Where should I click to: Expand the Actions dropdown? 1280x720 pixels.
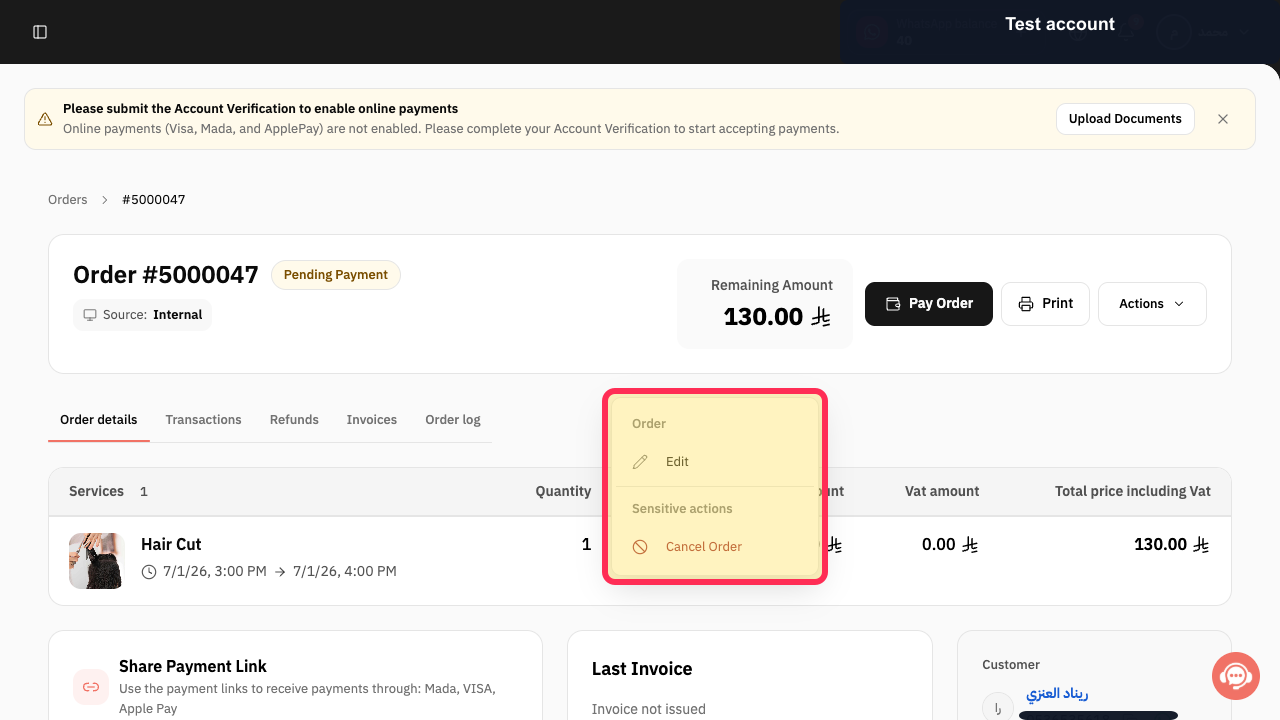(x=1152, y=304)
